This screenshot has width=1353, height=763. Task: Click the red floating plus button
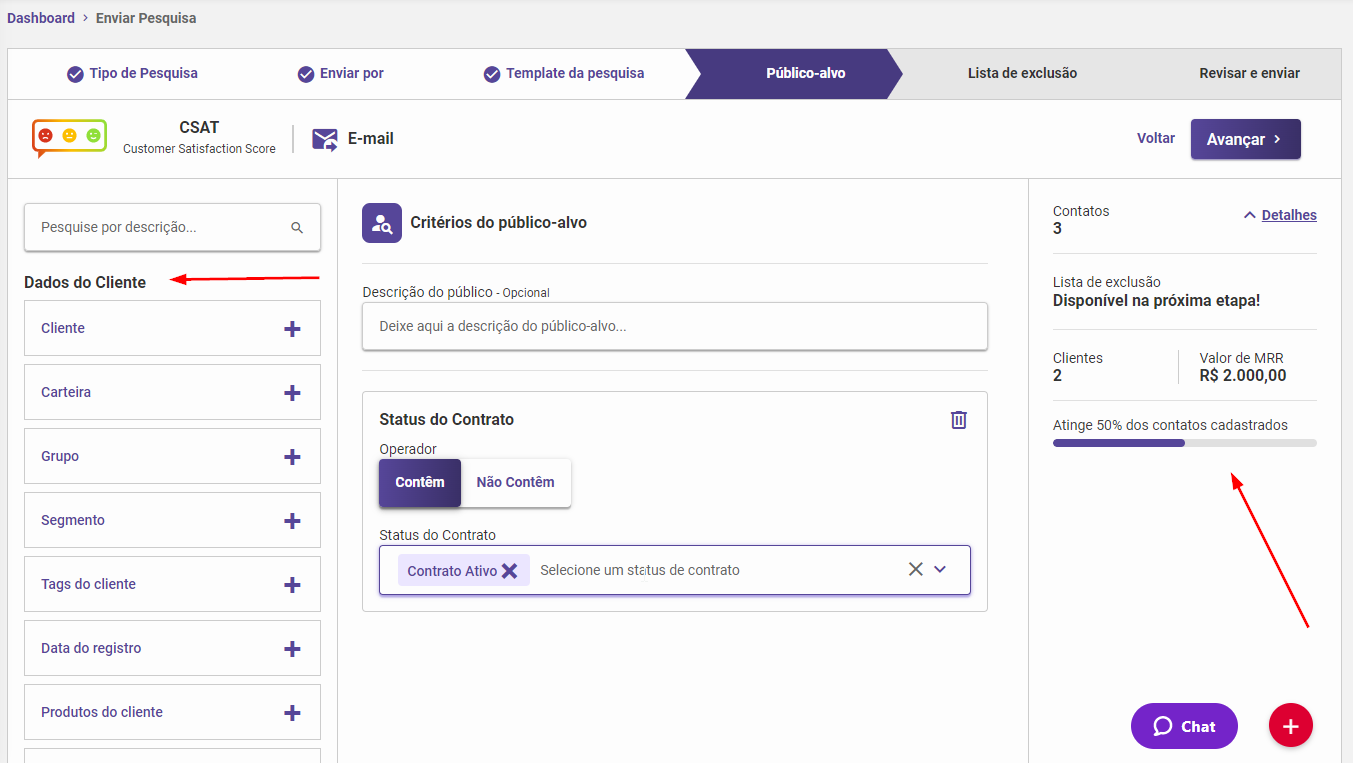[1291, 726]
